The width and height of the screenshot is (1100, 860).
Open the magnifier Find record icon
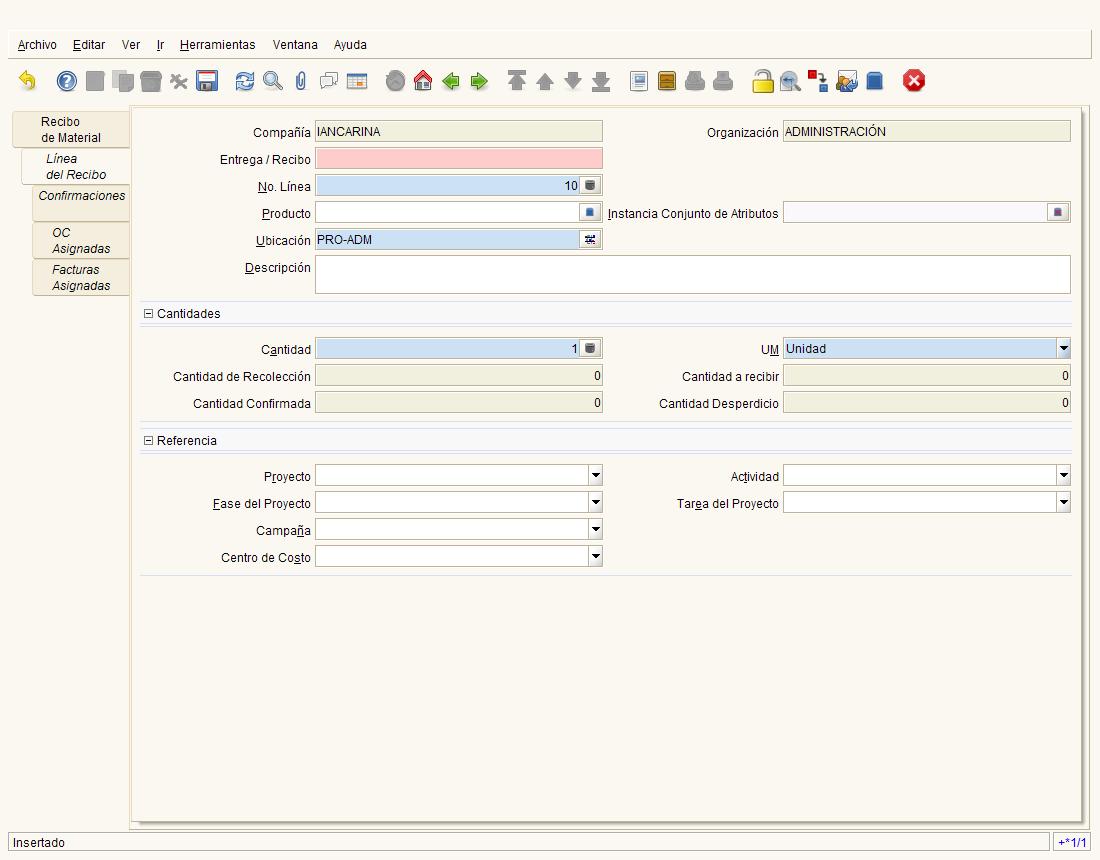[x=273, y=81]
